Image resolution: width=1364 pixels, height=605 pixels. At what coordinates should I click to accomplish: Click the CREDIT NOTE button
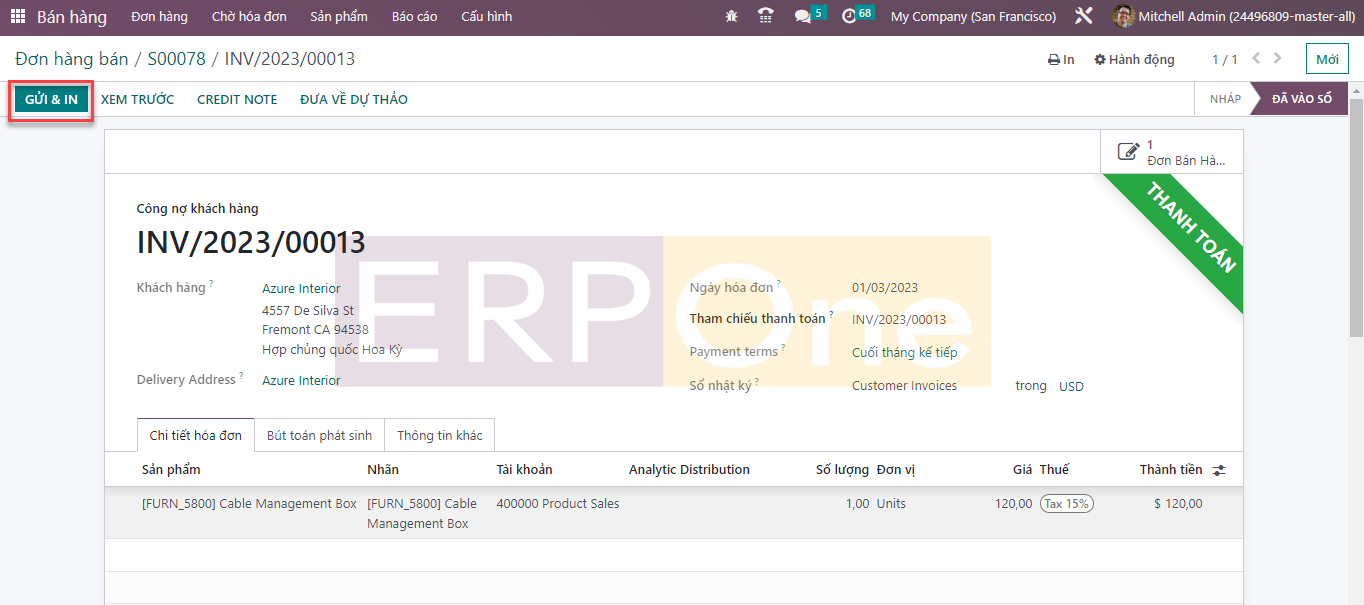click(x=237, y=100)
